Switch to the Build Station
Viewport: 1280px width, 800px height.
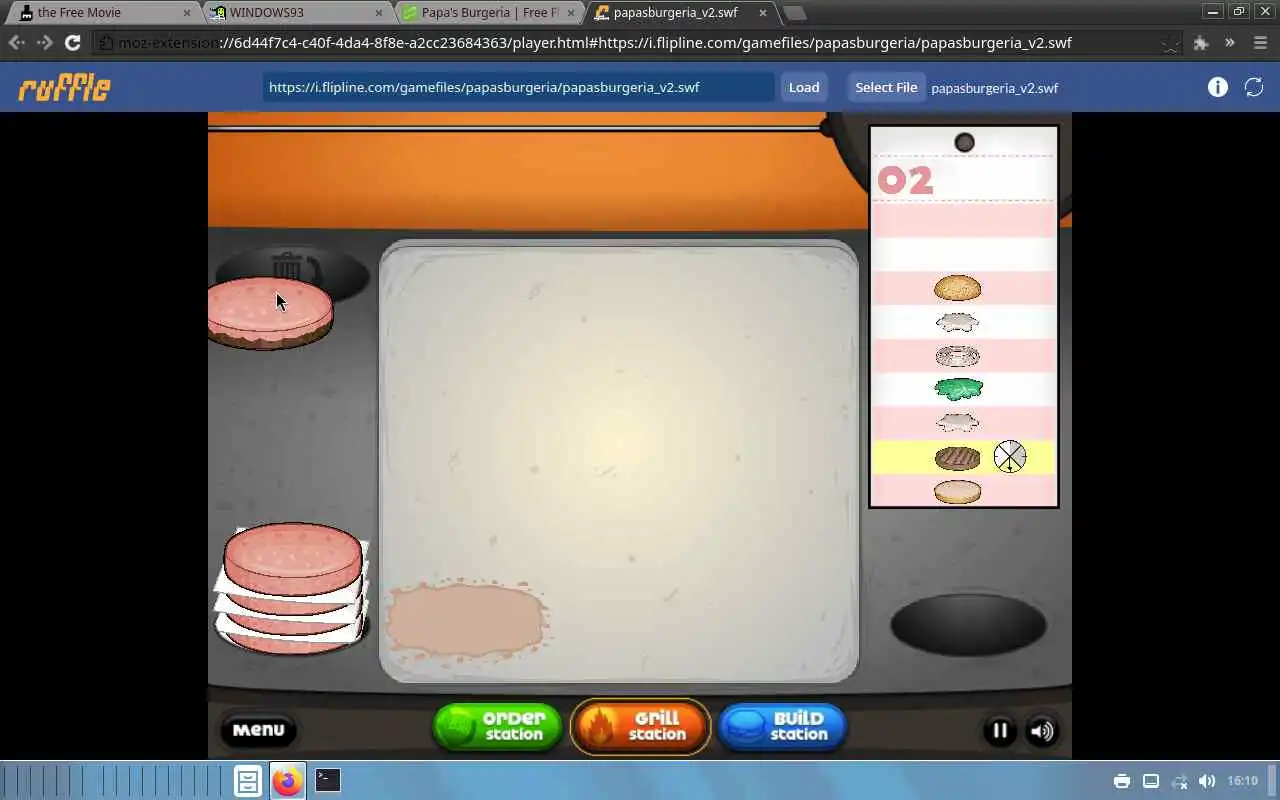pos(782,726)
